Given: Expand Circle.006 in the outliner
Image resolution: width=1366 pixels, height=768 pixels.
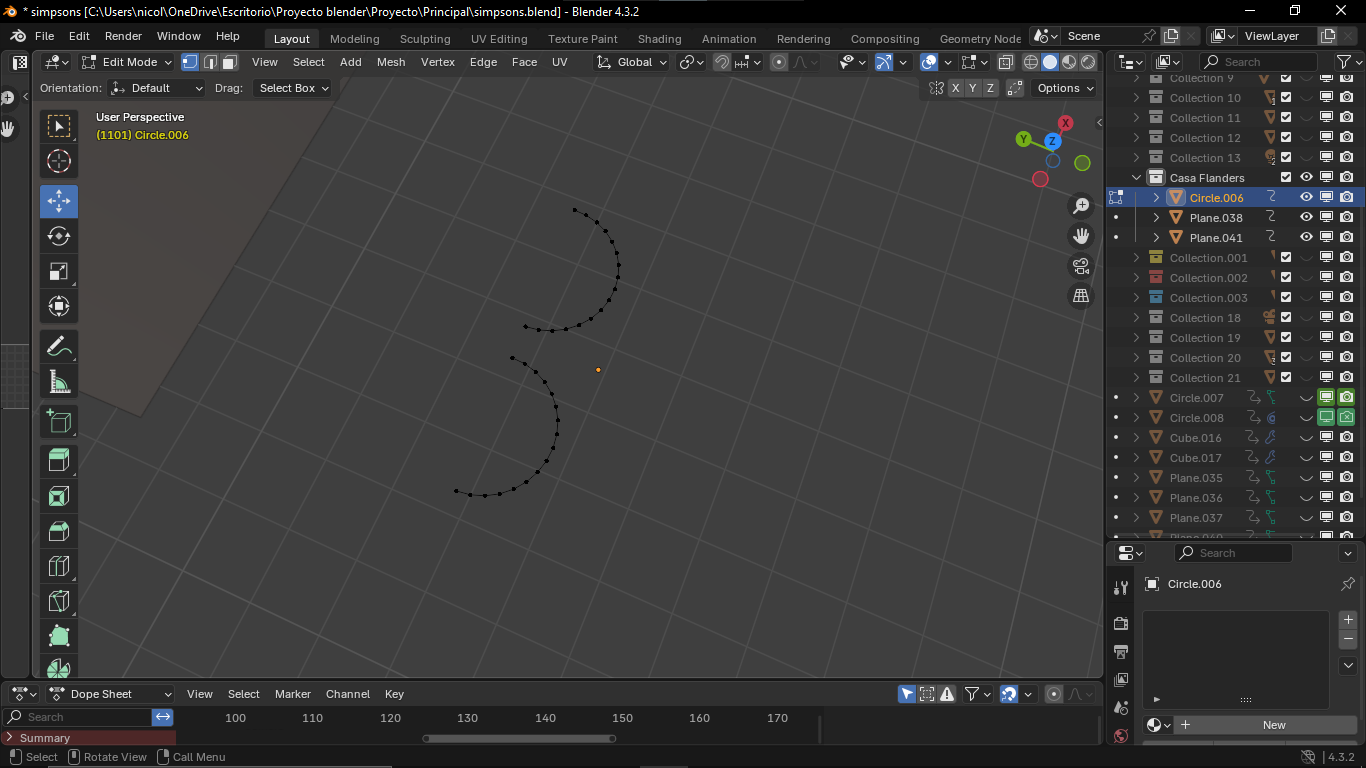Looking at the screenshot, I should point(1156,198).
